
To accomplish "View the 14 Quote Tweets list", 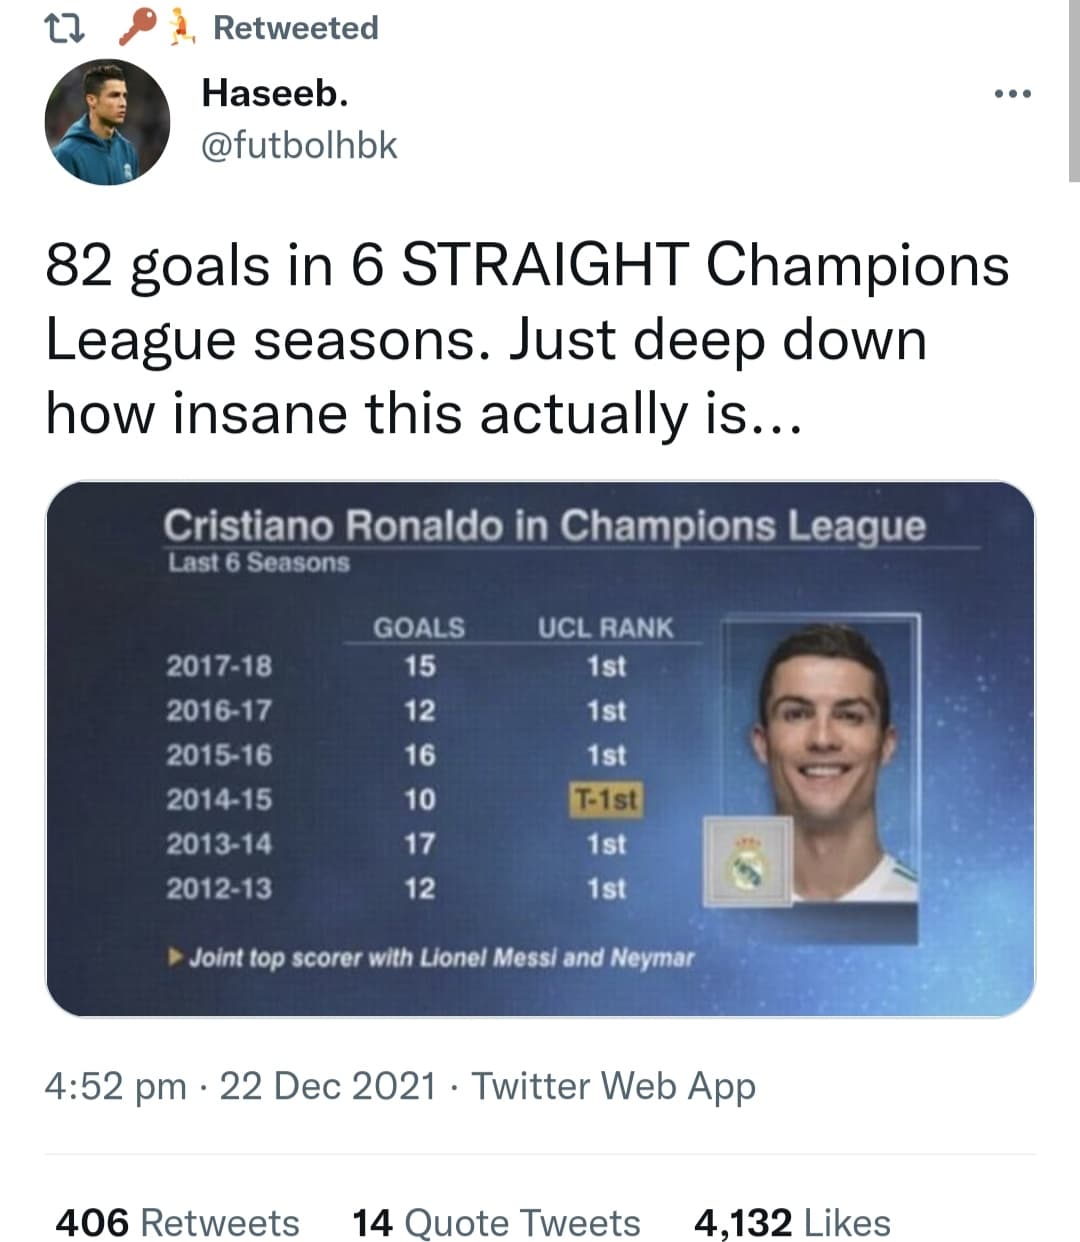I will coord(496,1222).
